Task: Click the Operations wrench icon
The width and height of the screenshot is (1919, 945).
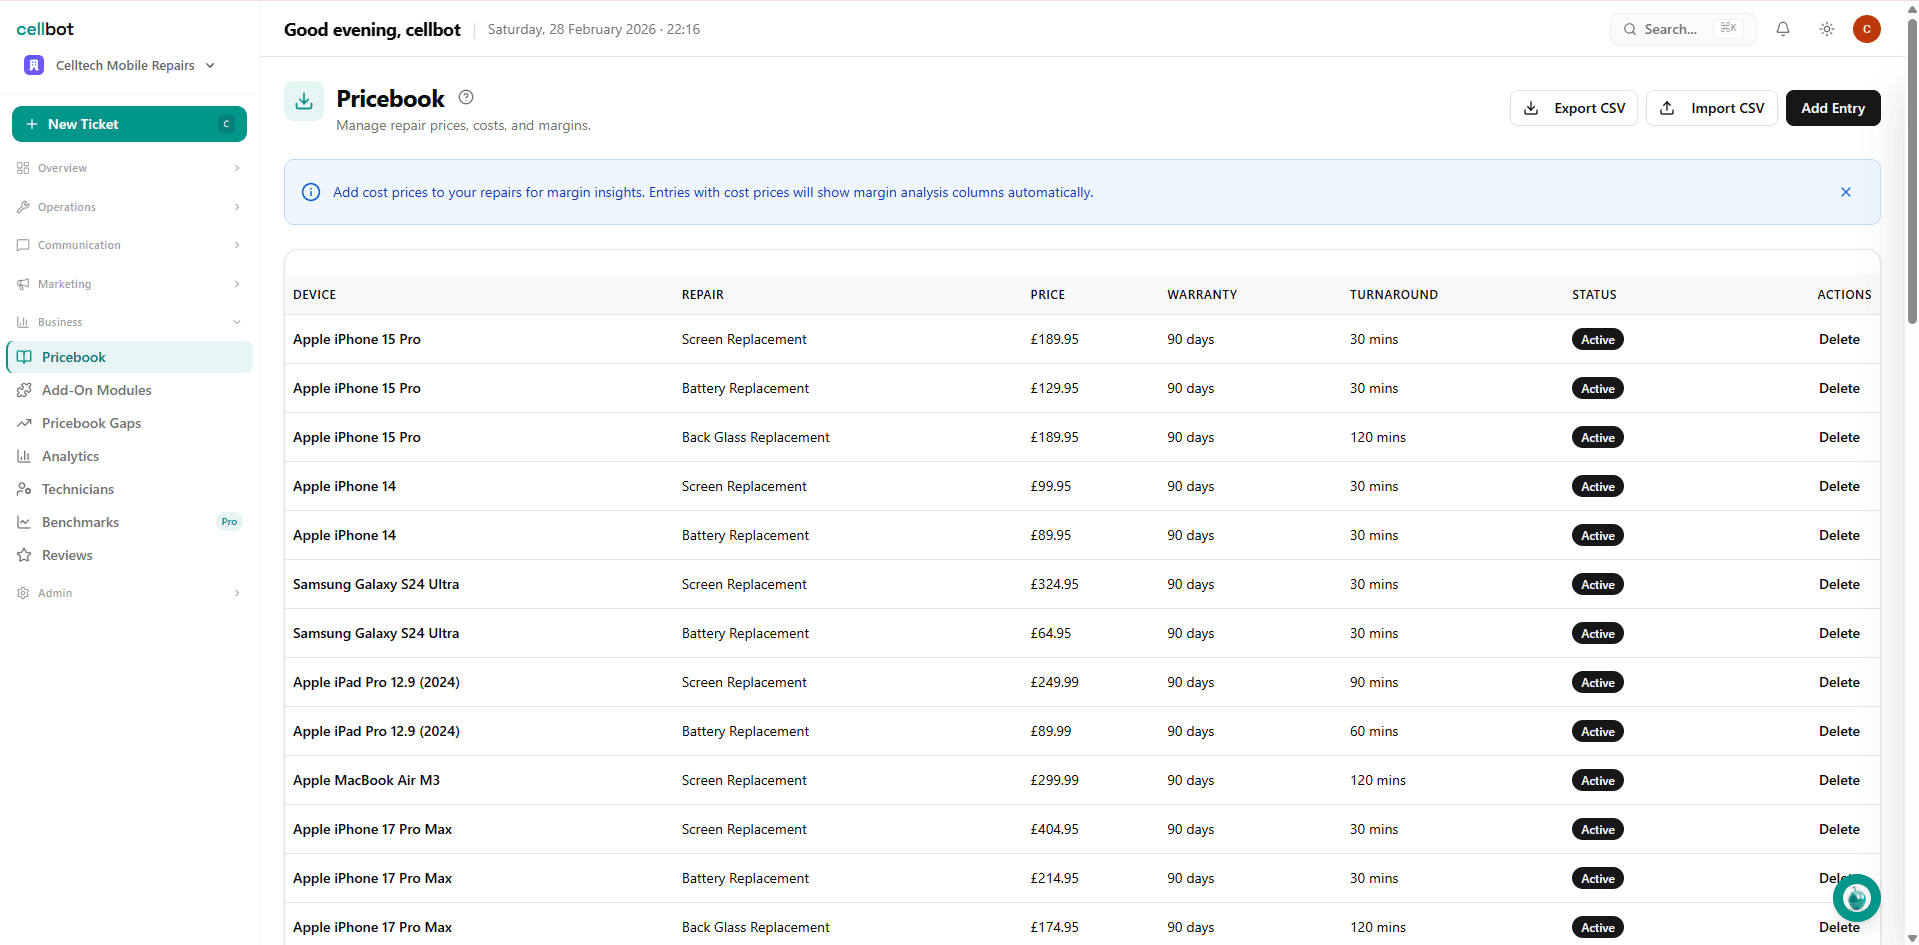Action: (x=23, y=207)
